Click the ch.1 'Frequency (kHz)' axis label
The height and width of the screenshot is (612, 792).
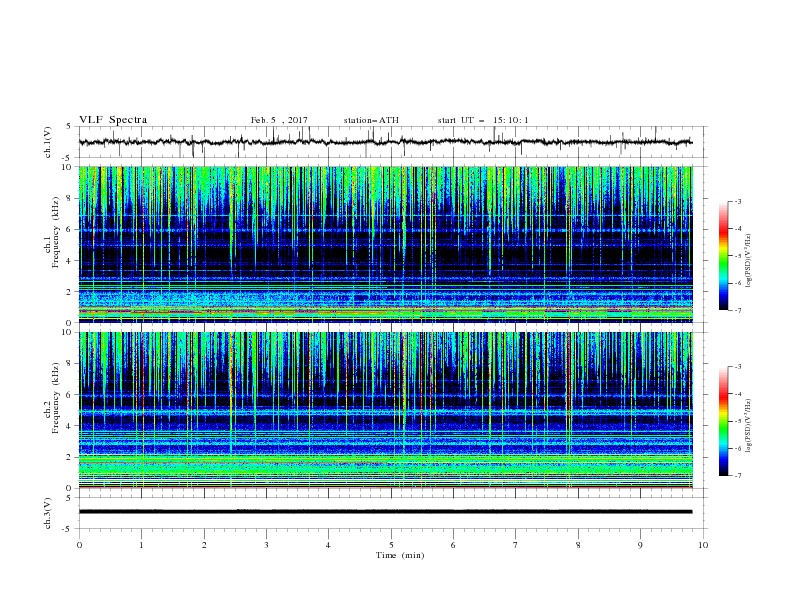click(x=56, y=232)
